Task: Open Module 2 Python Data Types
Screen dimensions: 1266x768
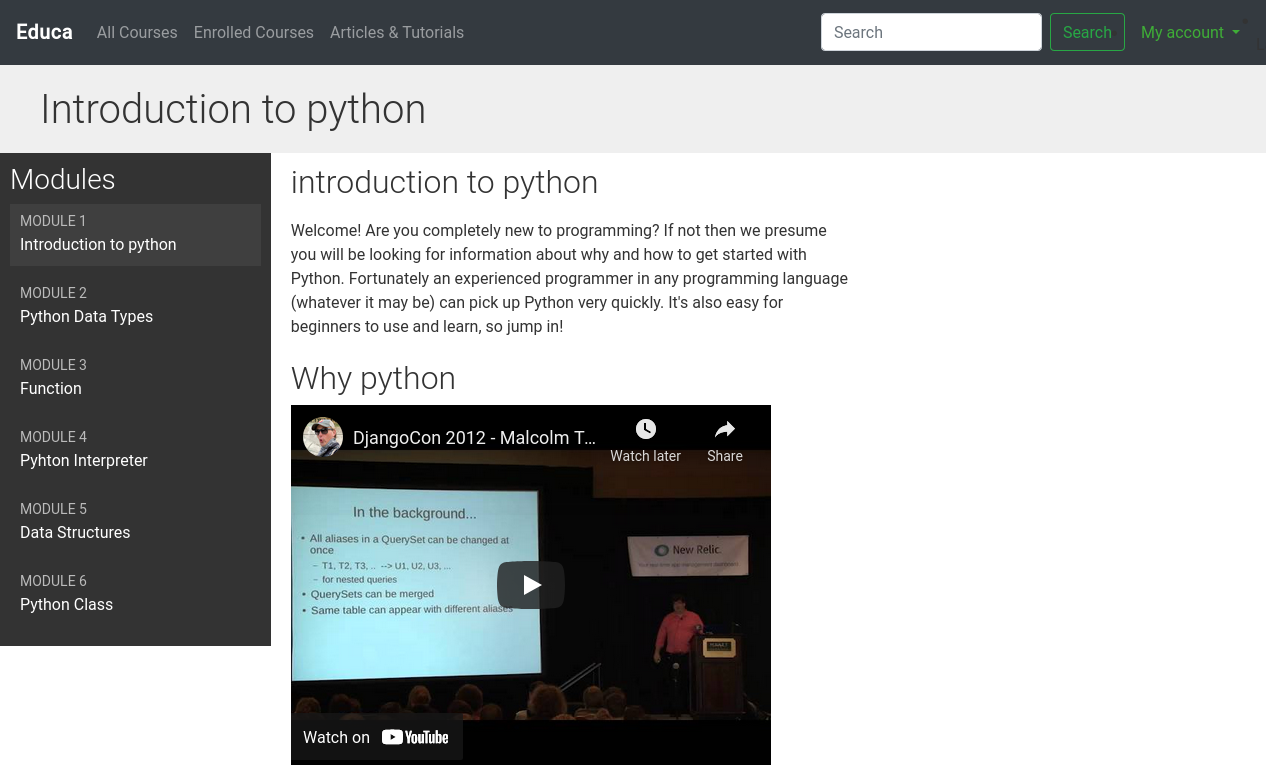Action: point(135,306)
